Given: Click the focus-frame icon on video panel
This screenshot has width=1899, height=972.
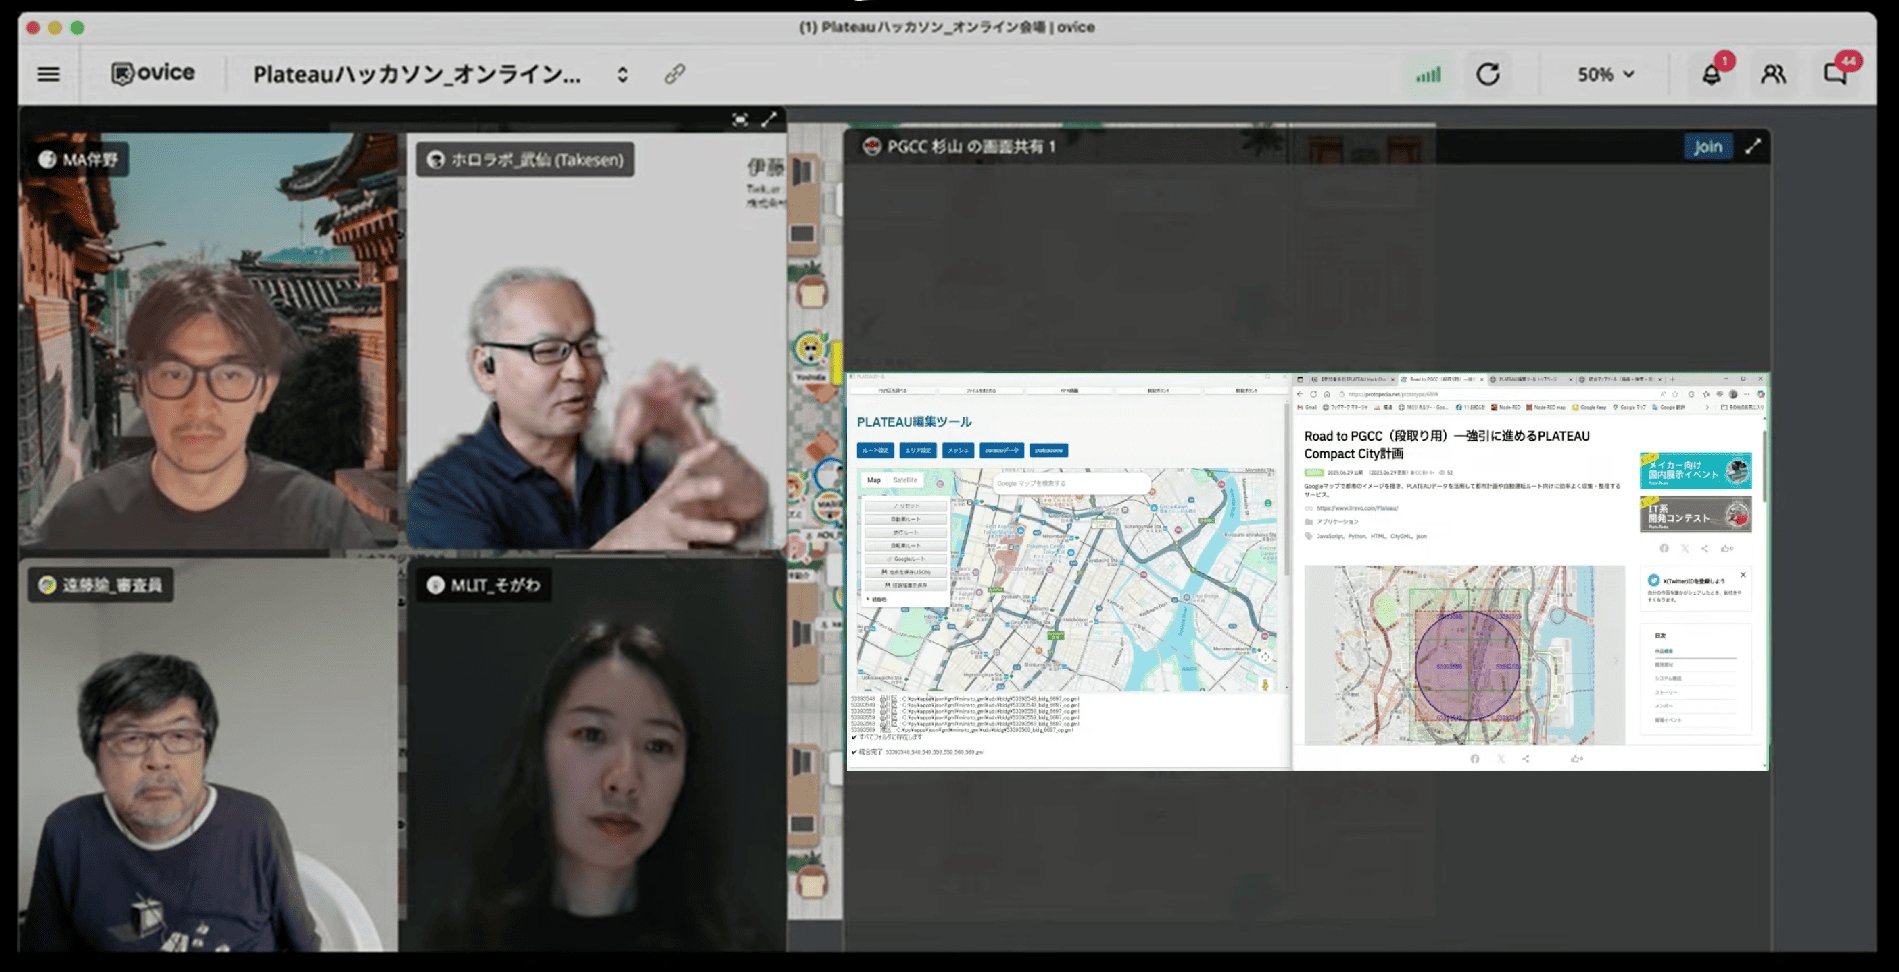Looking at the screenshot, I should point(740,120).
